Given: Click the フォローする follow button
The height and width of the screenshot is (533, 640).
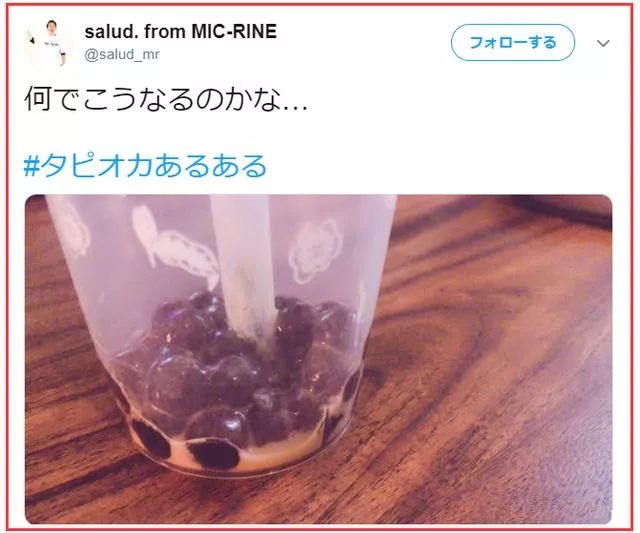Looking at the screenshot, I should coord(513,42).
